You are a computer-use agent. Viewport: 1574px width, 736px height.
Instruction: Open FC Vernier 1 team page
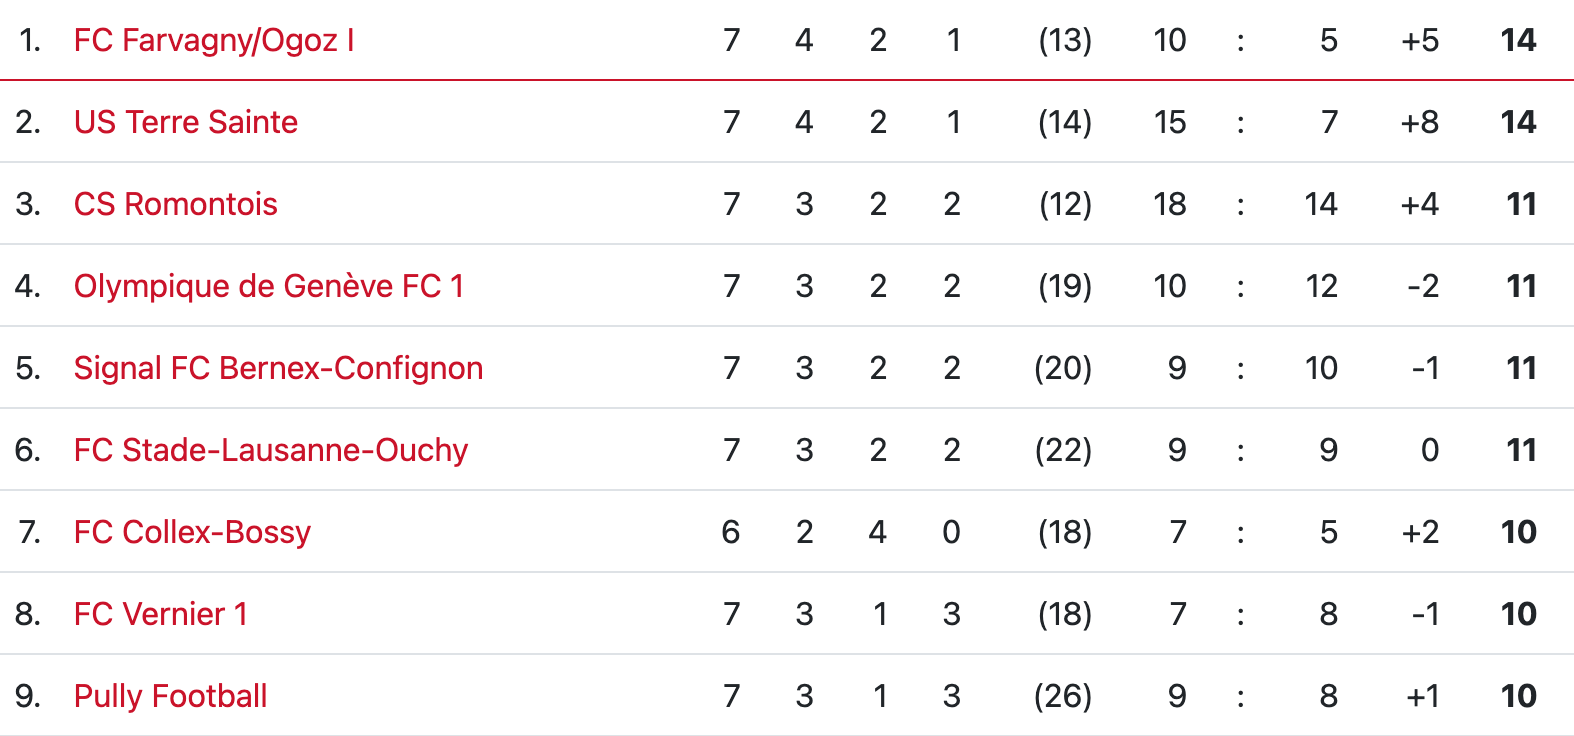tap(161, 614)
